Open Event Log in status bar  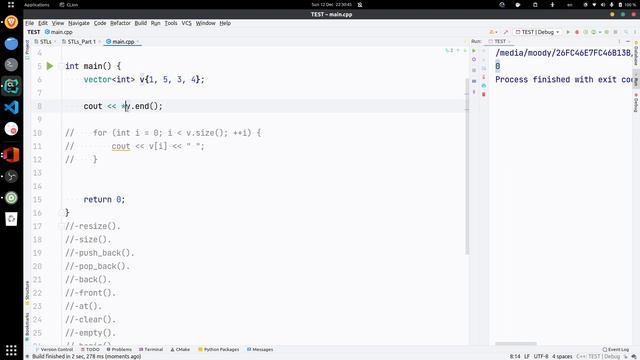[x=616, y=349]
